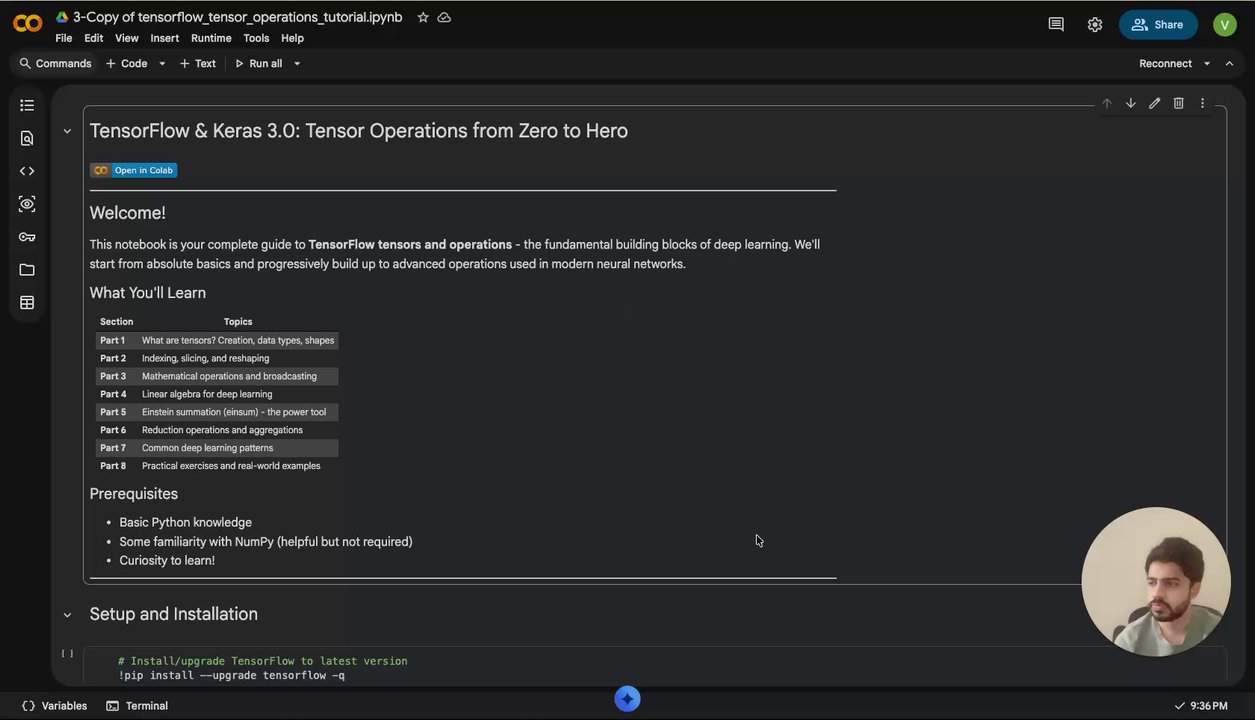Check the cloud save status icon
Viewport: 1255px width, 720px height.
(444, 17)
